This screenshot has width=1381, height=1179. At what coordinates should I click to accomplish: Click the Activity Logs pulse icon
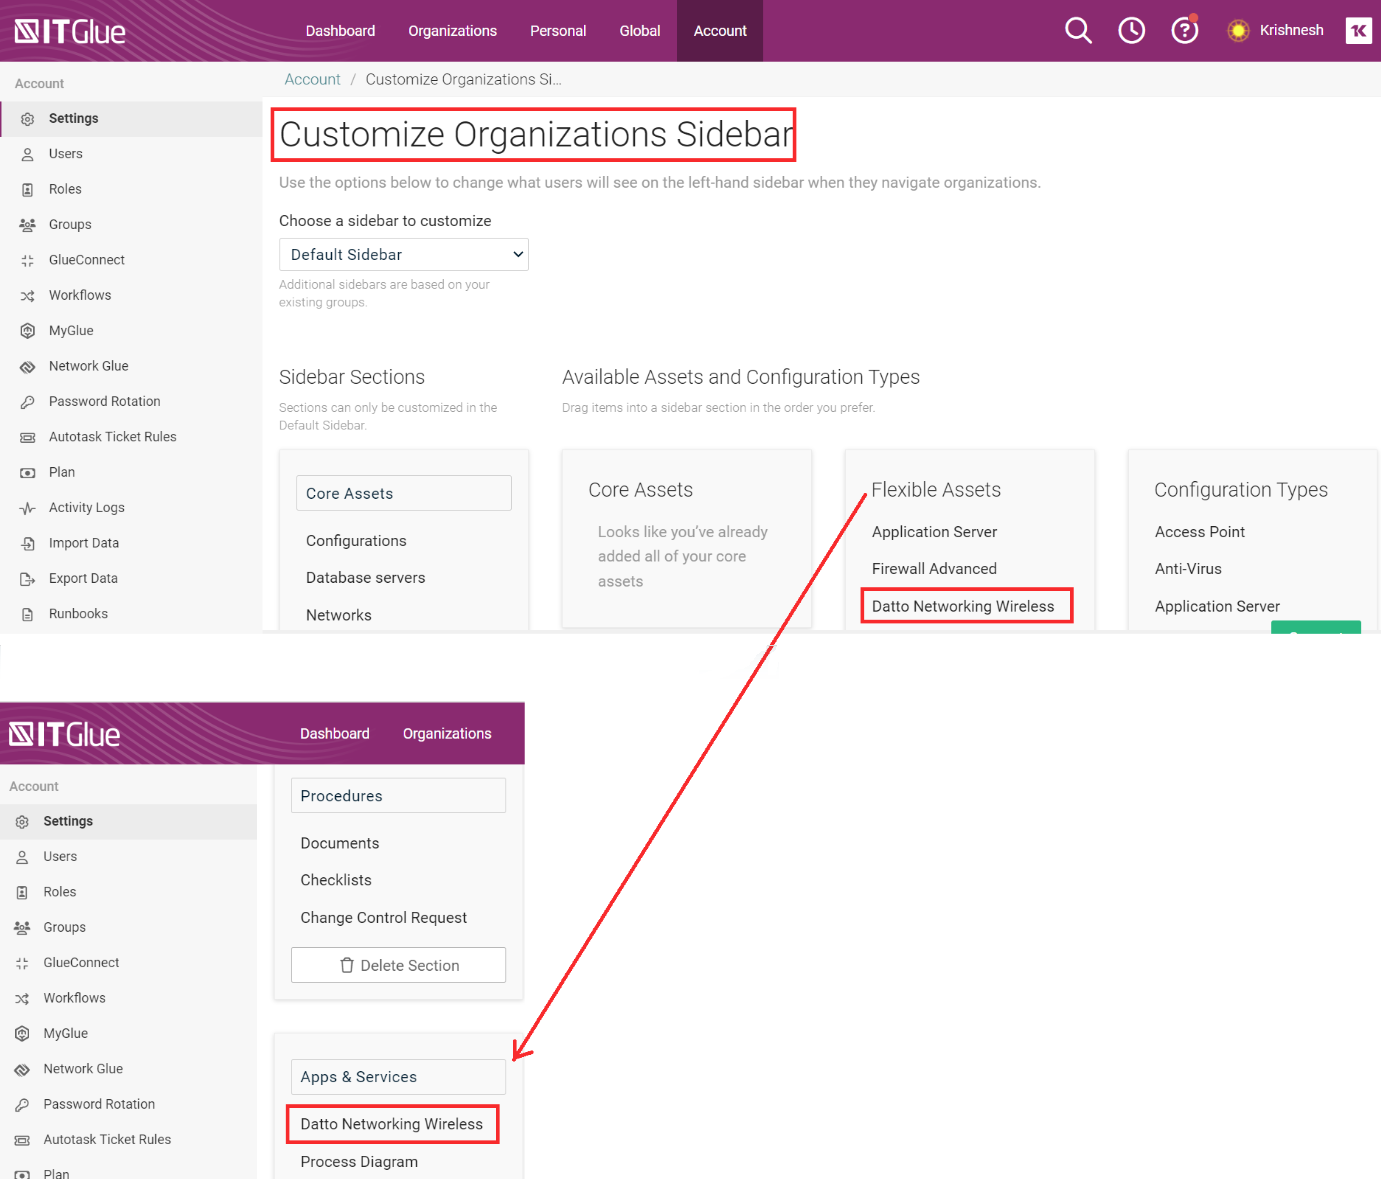28,508
